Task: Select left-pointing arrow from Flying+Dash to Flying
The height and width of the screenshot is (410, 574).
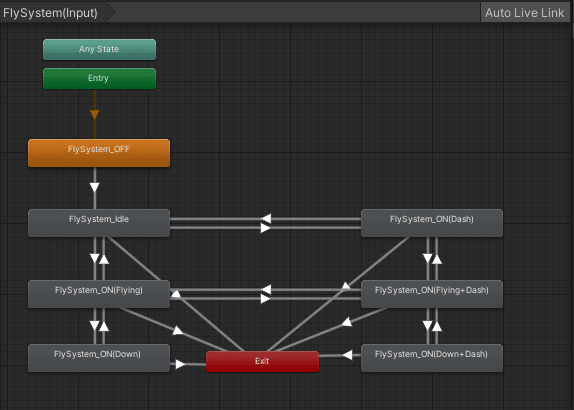Action: pos(266,290)
